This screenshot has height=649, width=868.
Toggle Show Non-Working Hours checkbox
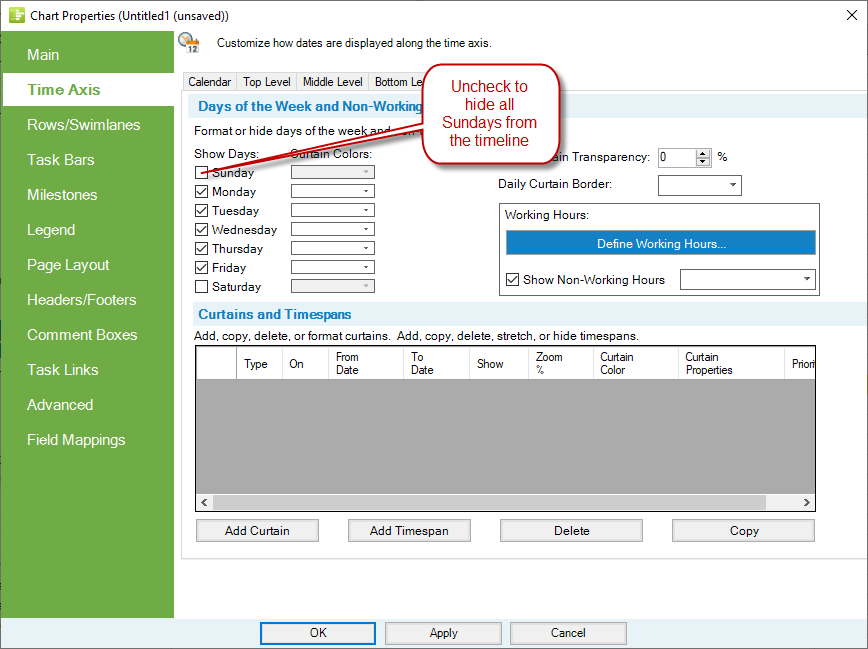coord(512,280)
